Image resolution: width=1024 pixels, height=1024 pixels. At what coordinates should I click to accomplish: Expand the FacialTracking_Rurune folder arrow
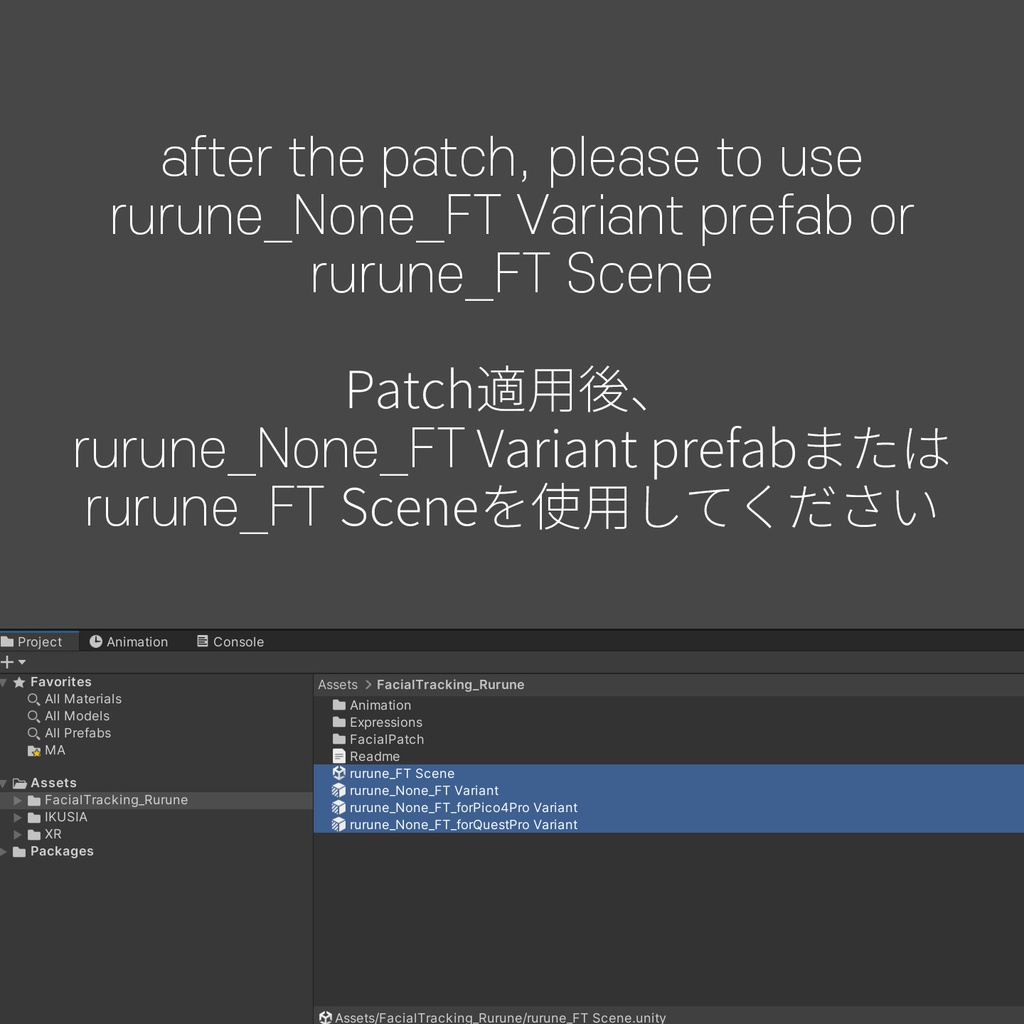(x=17, y=799)
